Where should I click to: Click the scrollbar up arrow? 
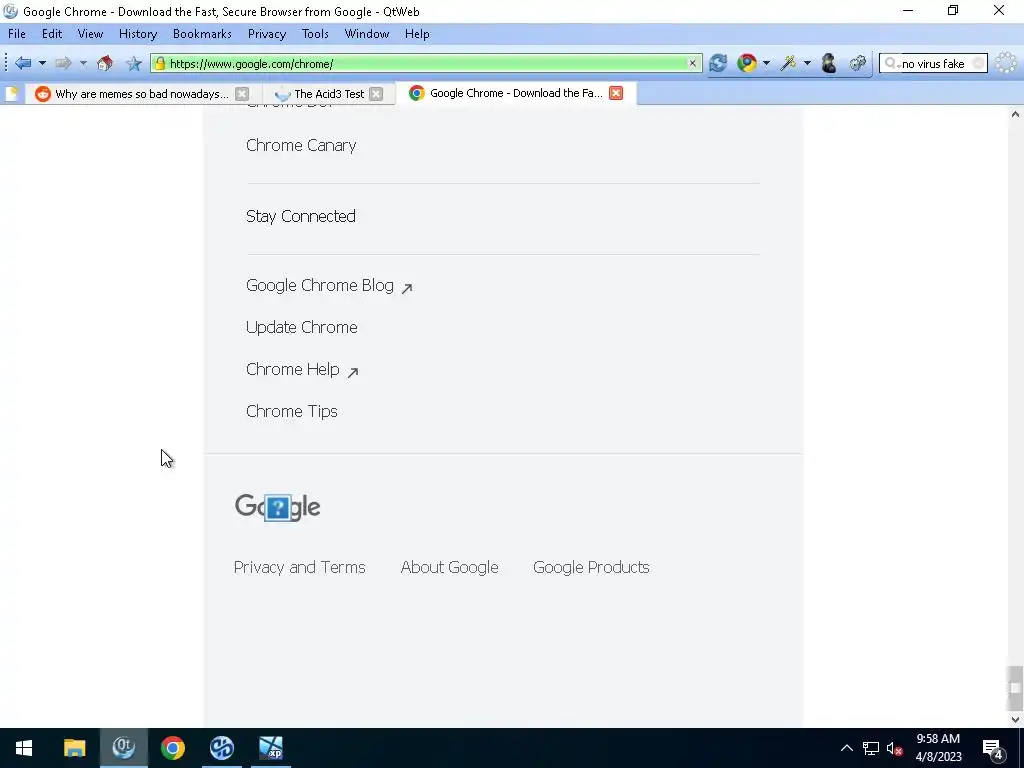click(1015, 114)
